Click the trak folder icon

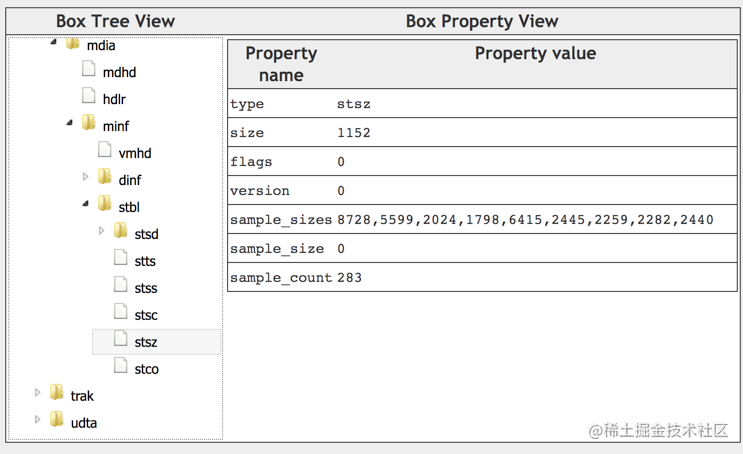57,392
